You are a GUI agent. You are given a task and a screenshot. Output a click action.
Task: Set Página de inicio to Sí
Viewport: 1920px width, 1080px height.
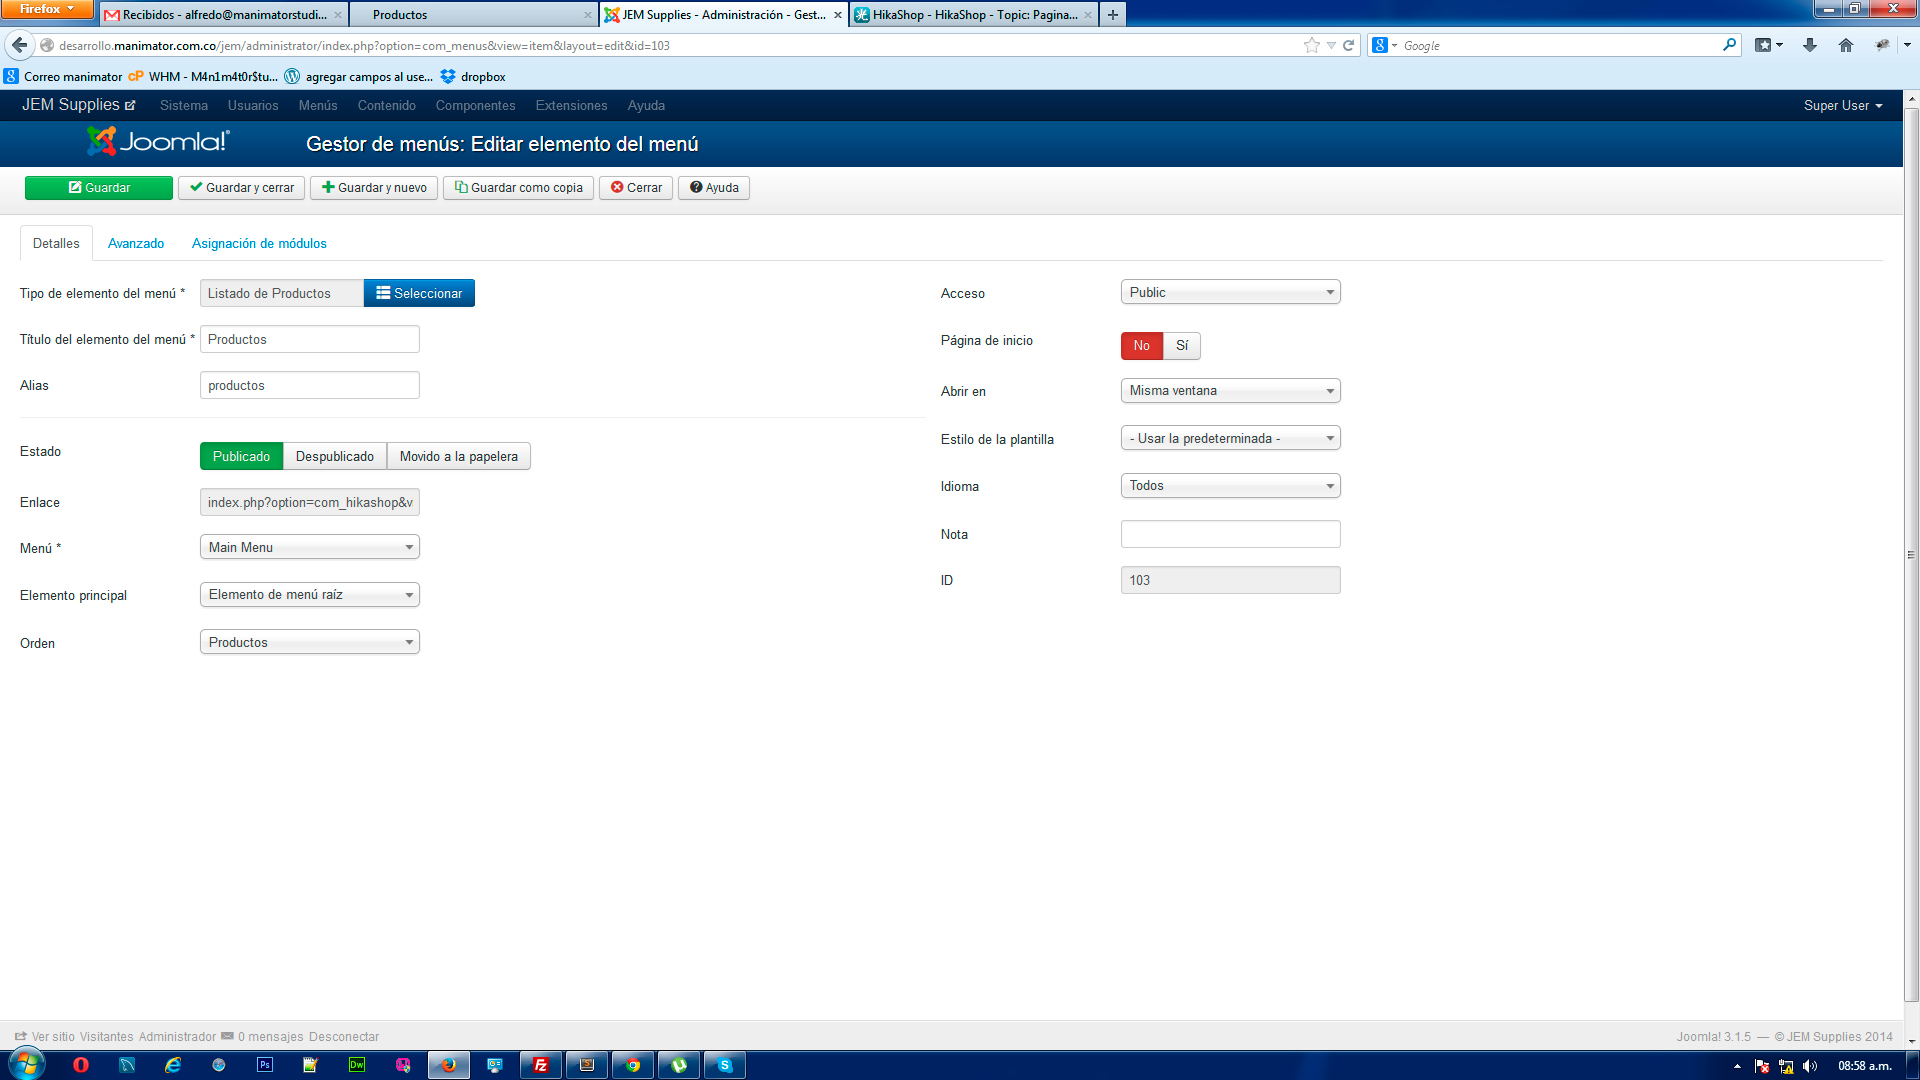click(1181, 345)
